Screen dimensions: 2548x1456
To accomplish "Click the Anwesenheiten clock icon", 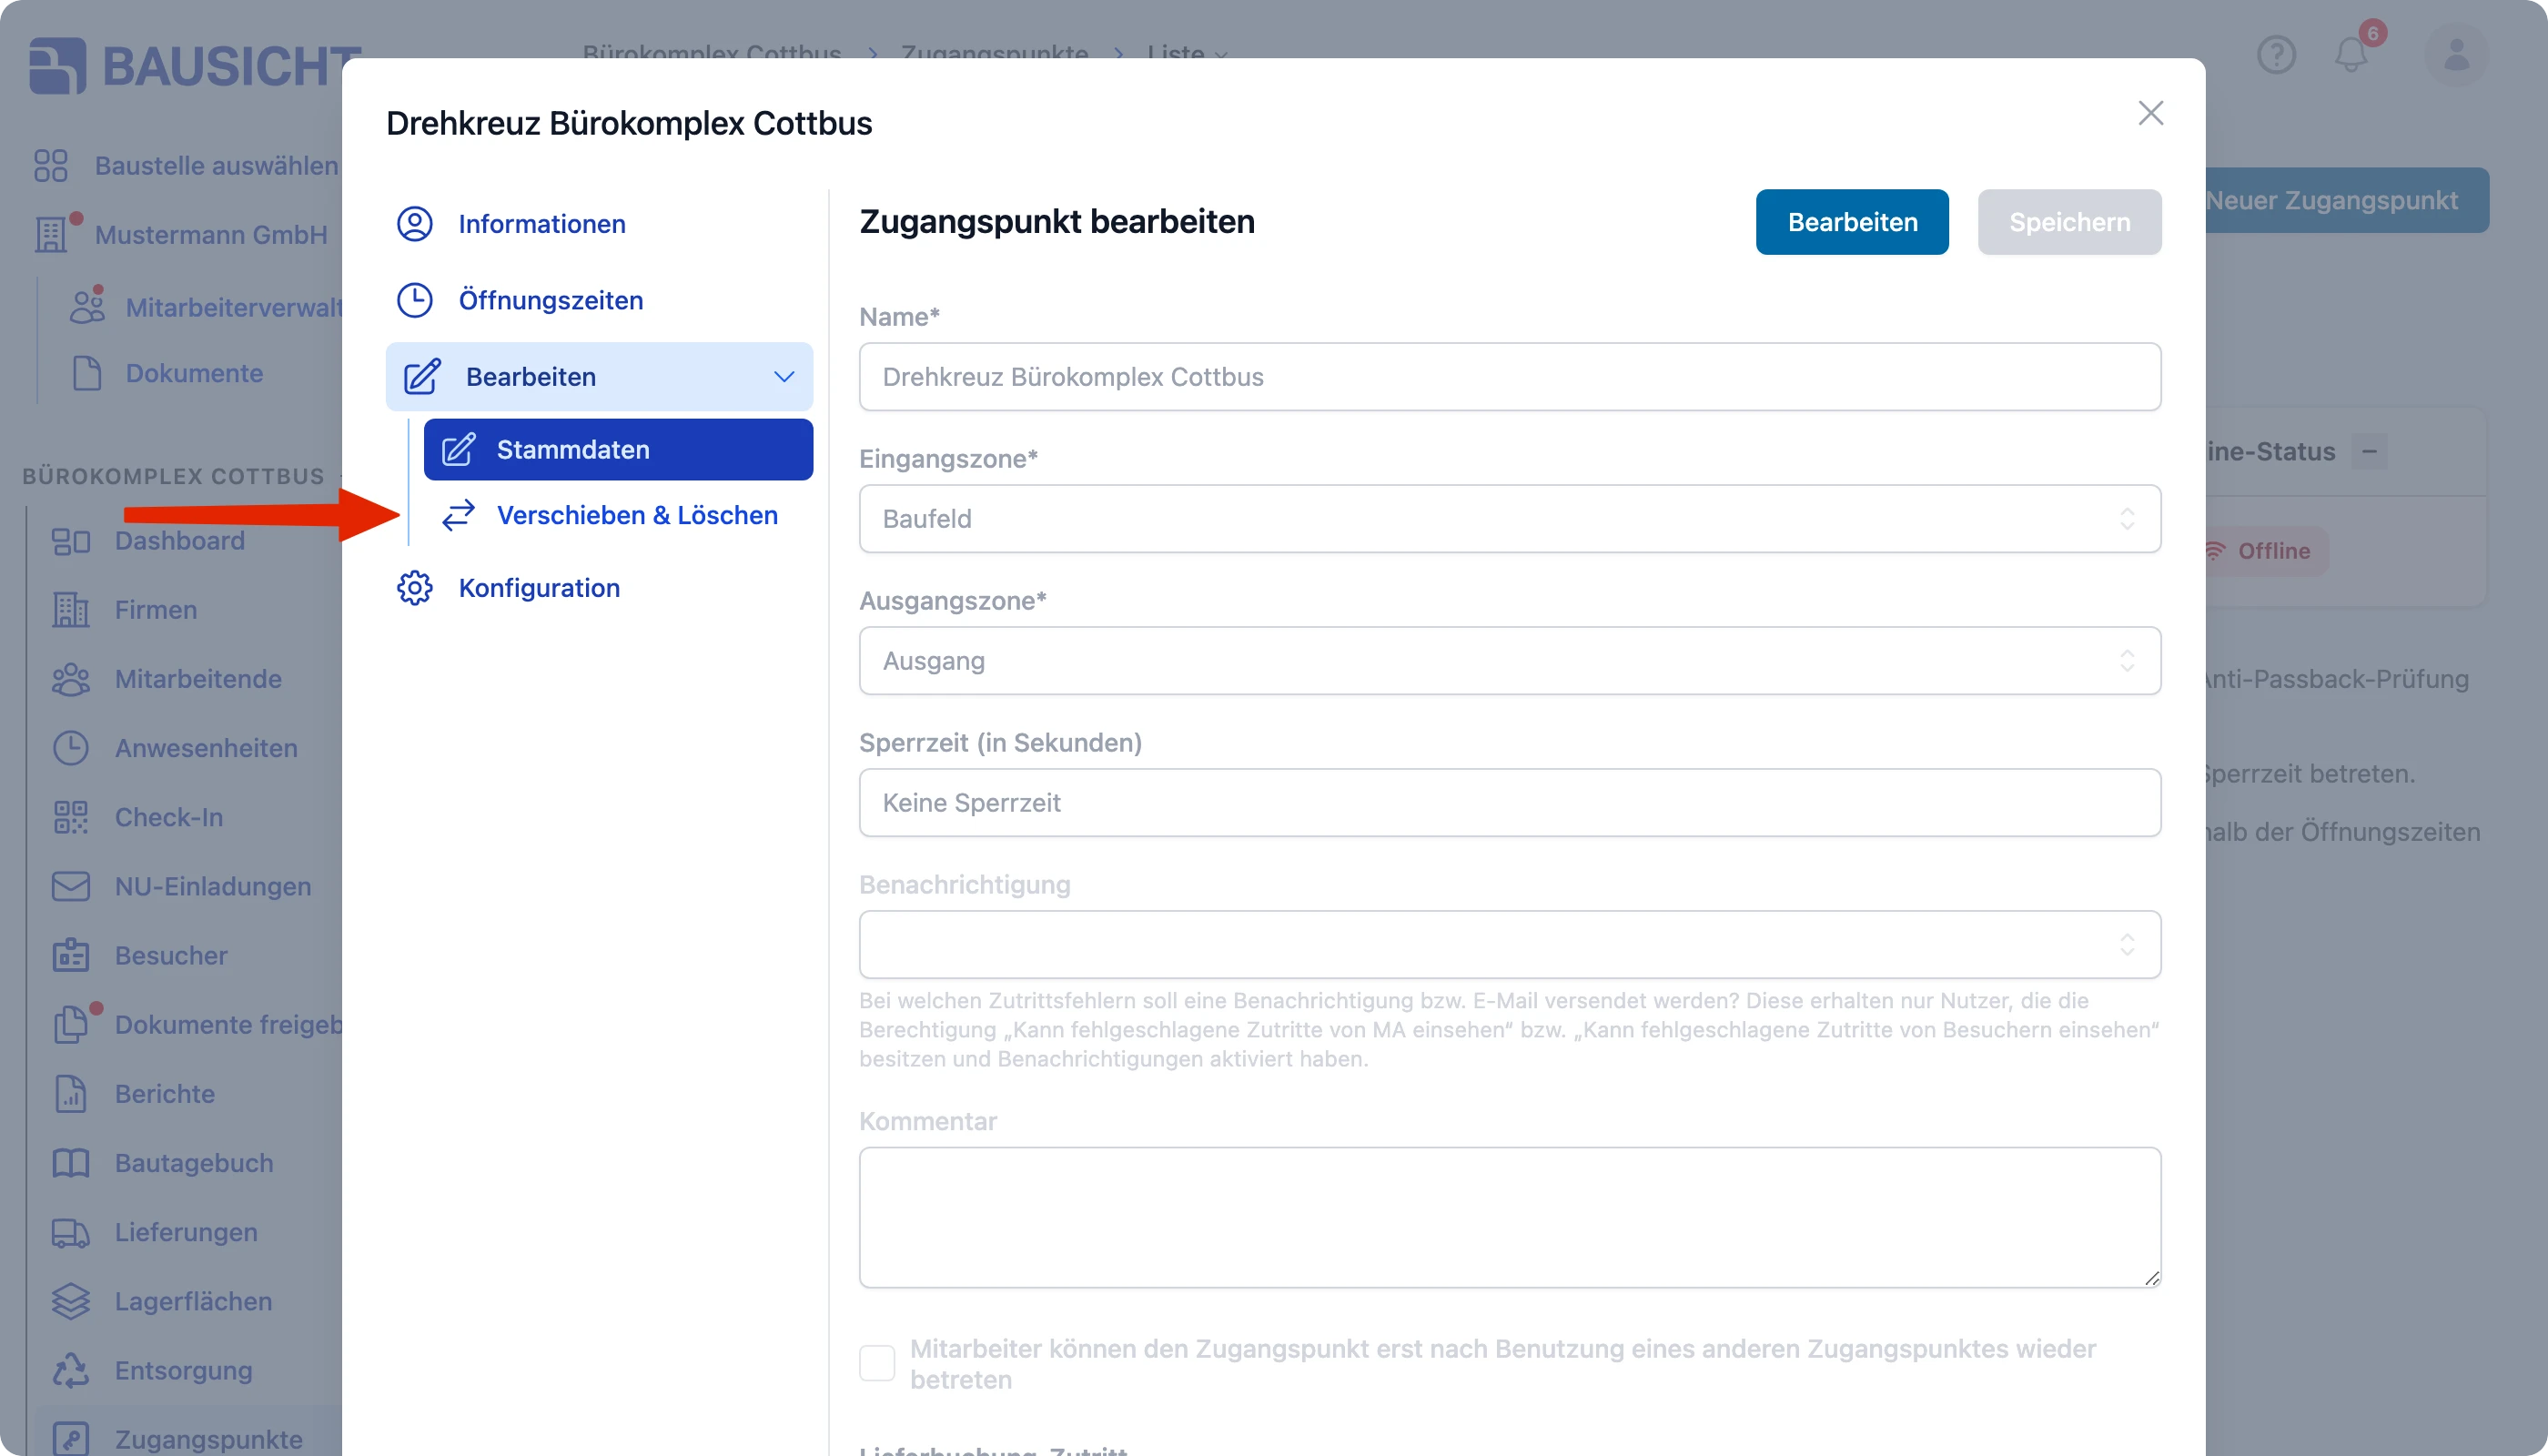I will (x=71, y=748).
